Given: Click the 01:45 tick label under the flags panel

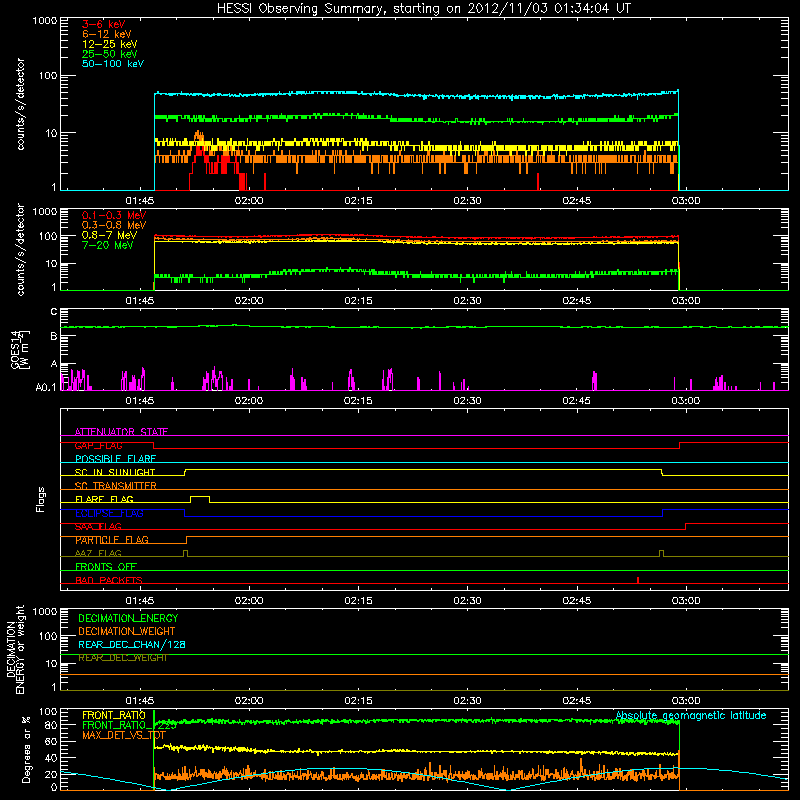Looking at the screenshot, I should click(x=140, y=601).
